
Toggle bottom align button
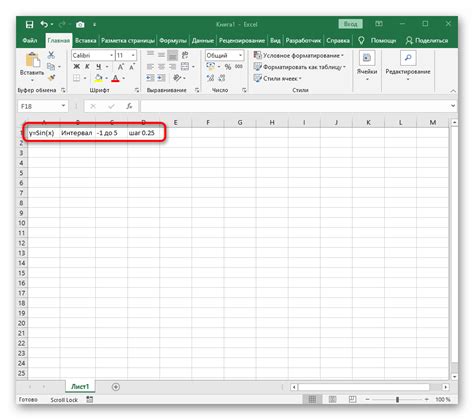pos(173,54)
